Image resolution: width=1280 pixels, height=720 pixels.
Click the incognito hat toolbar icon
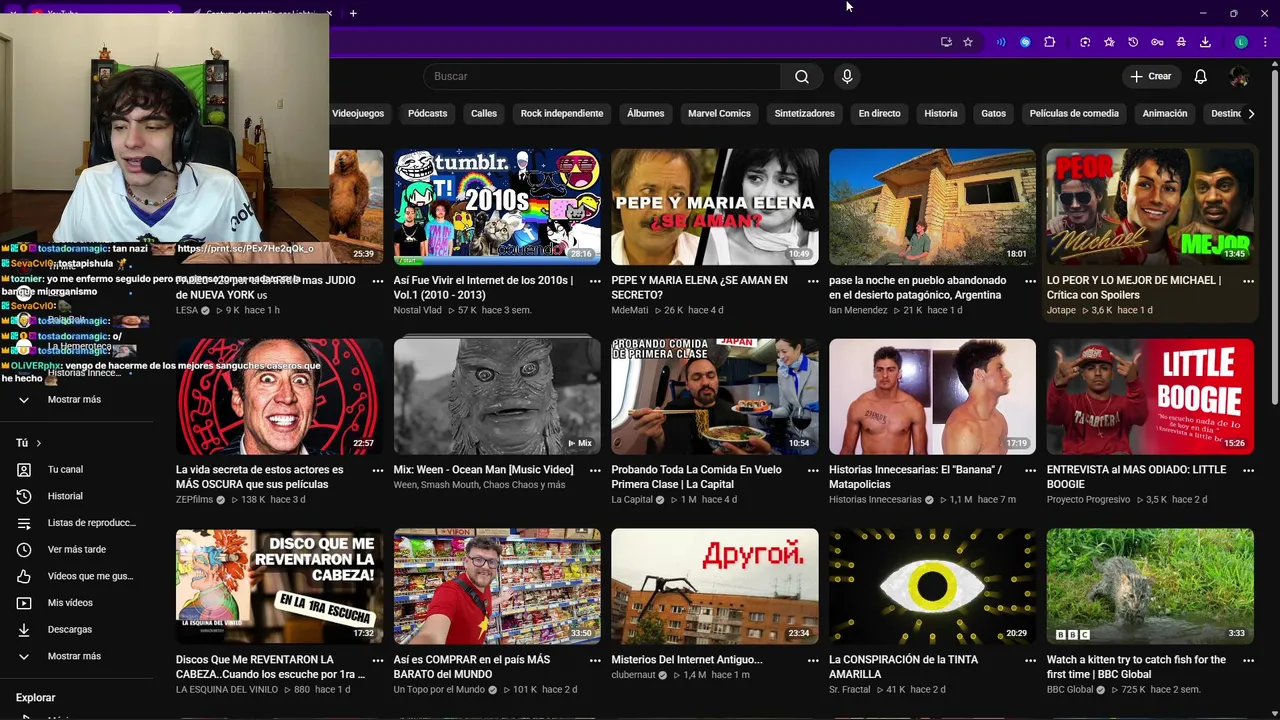(1181, 42)
